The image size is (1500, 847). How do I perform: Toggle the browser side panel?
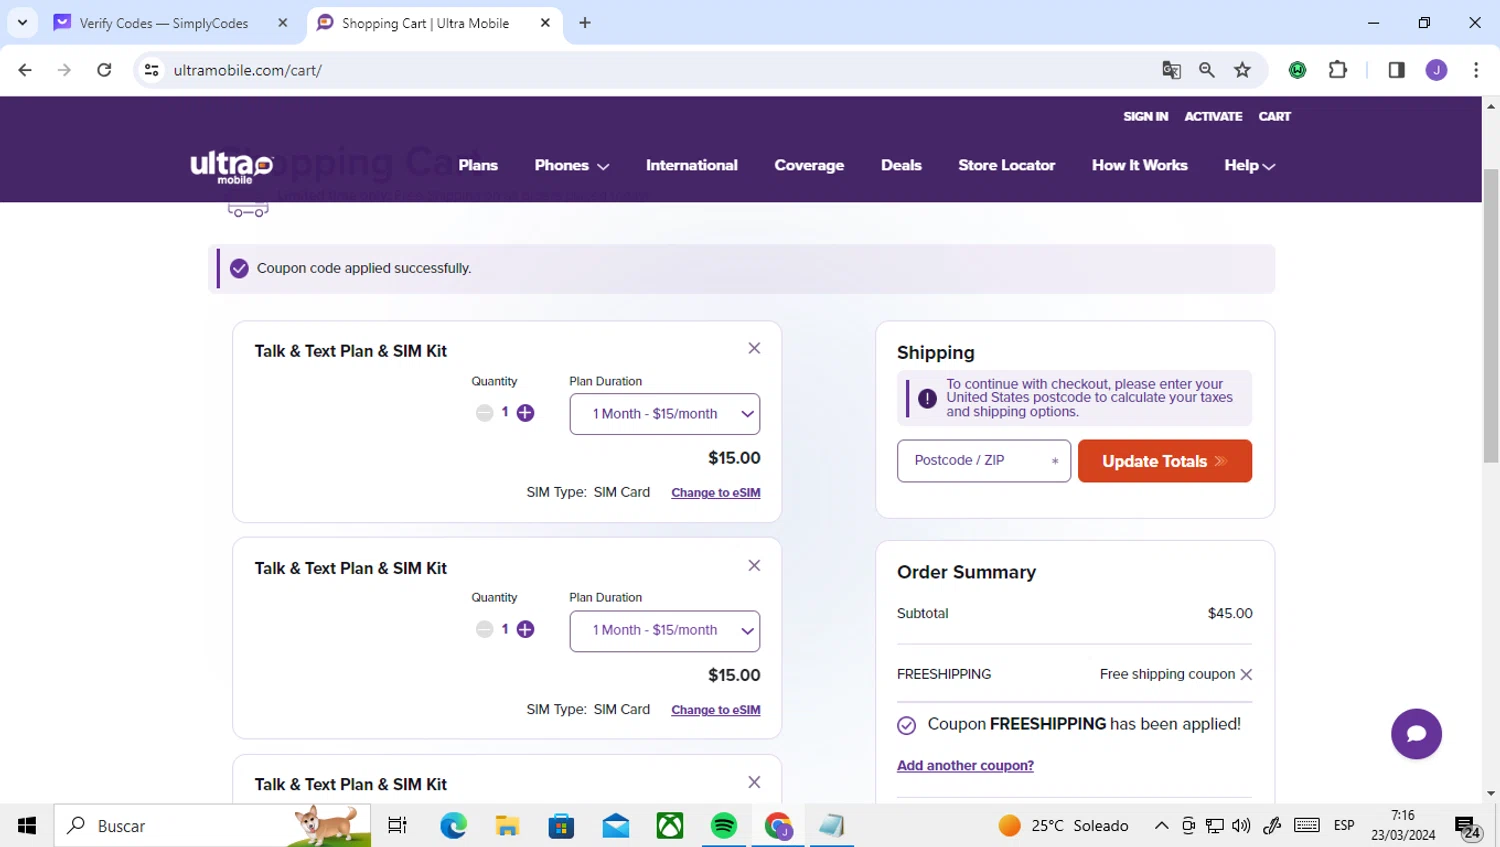[1396, 70]
